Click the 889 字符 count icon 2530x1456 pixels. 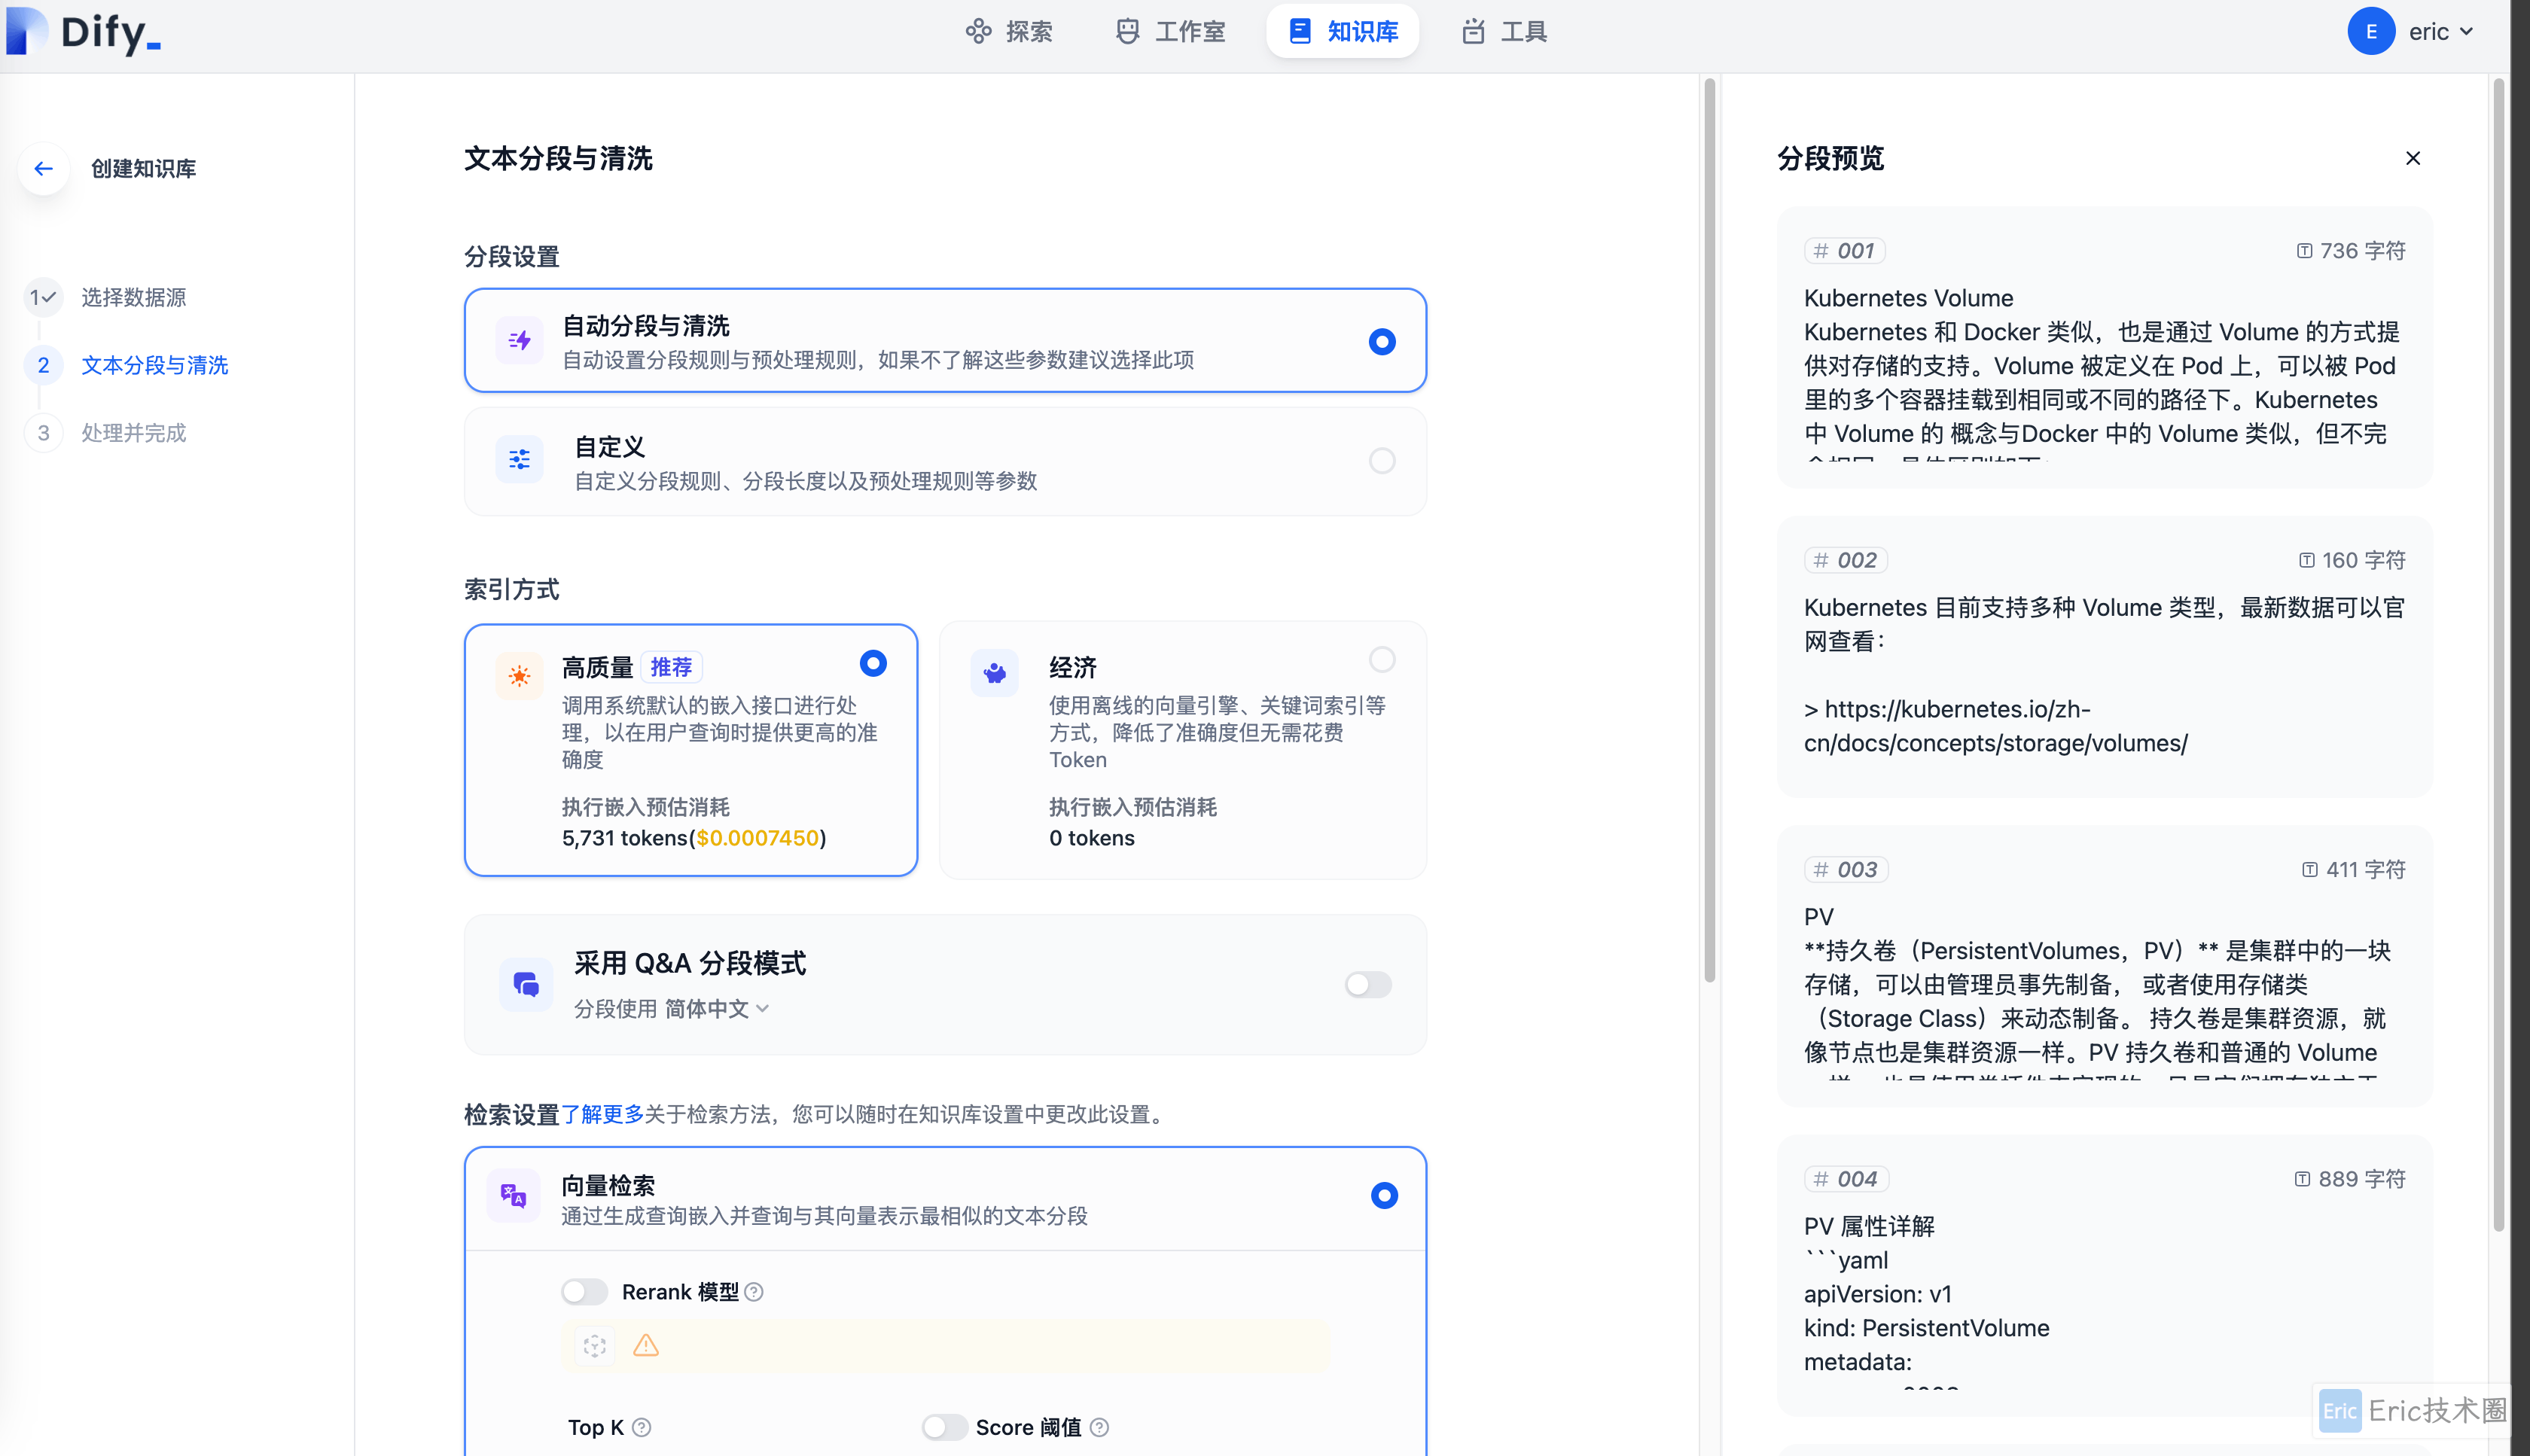pyautogui.click(x=2302, y=1179)
